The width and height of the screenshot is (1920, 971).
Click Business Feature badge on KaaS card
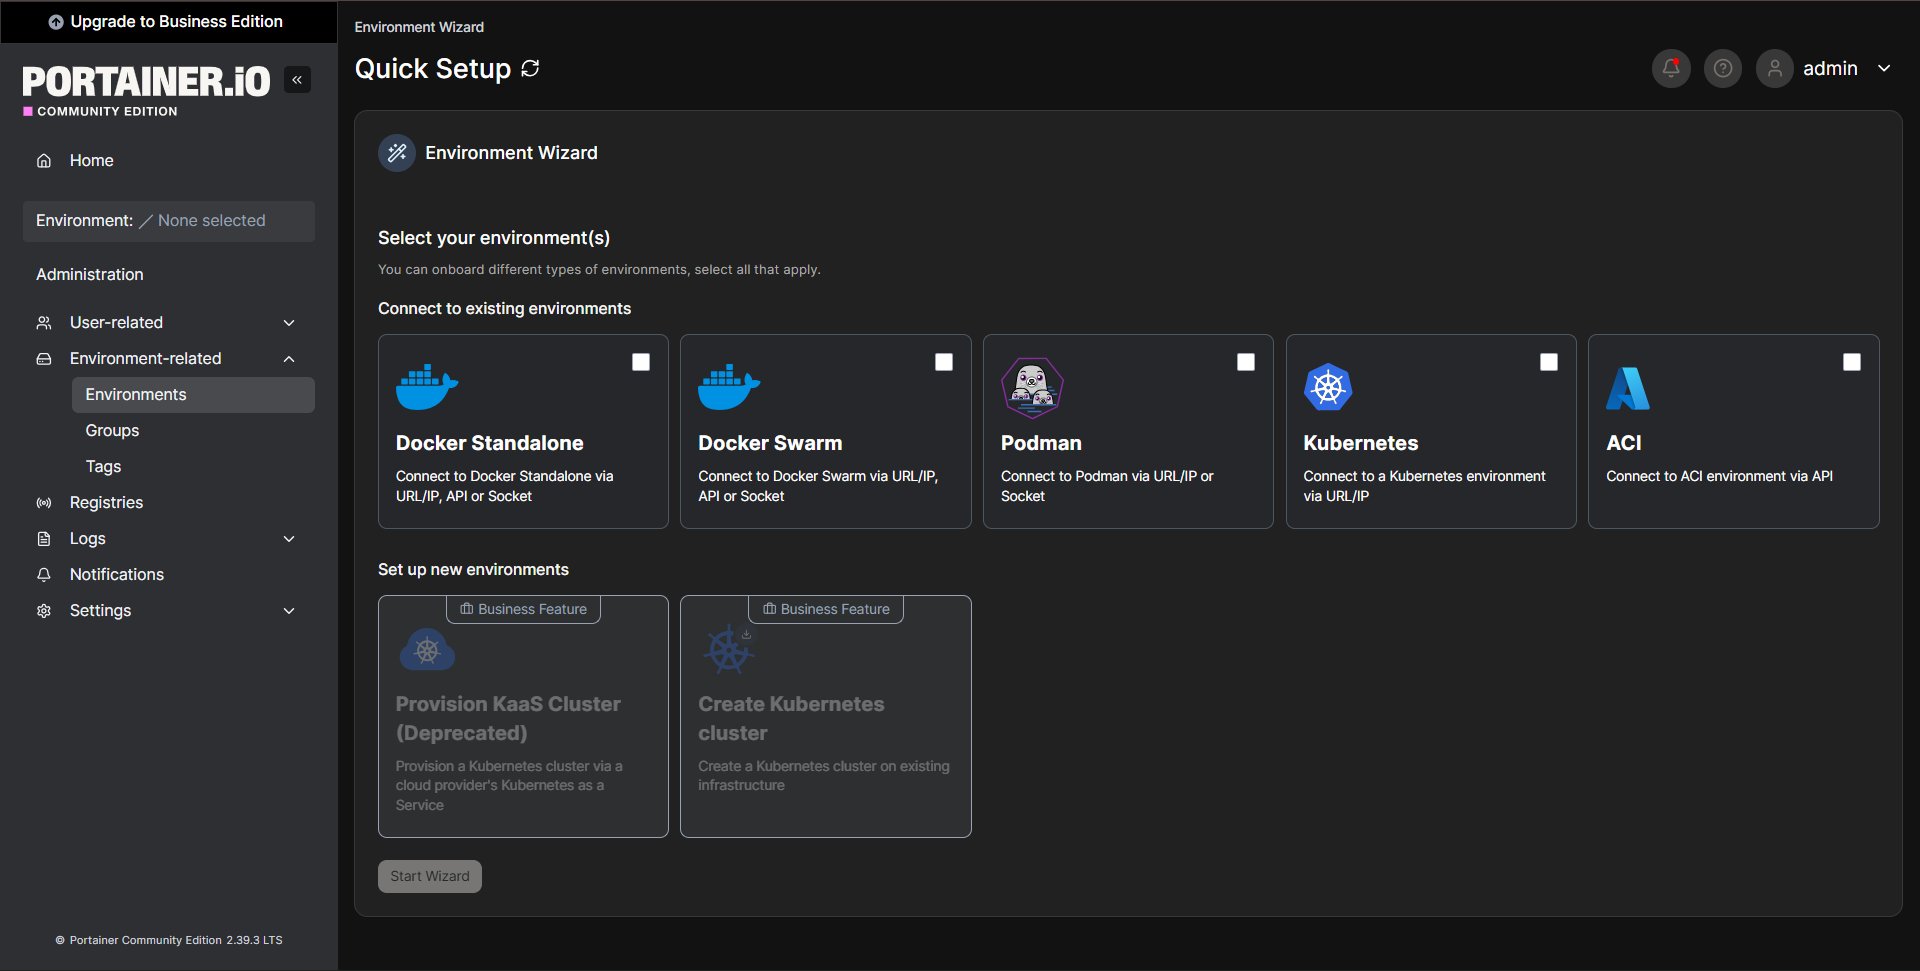(x=523, y=609)
